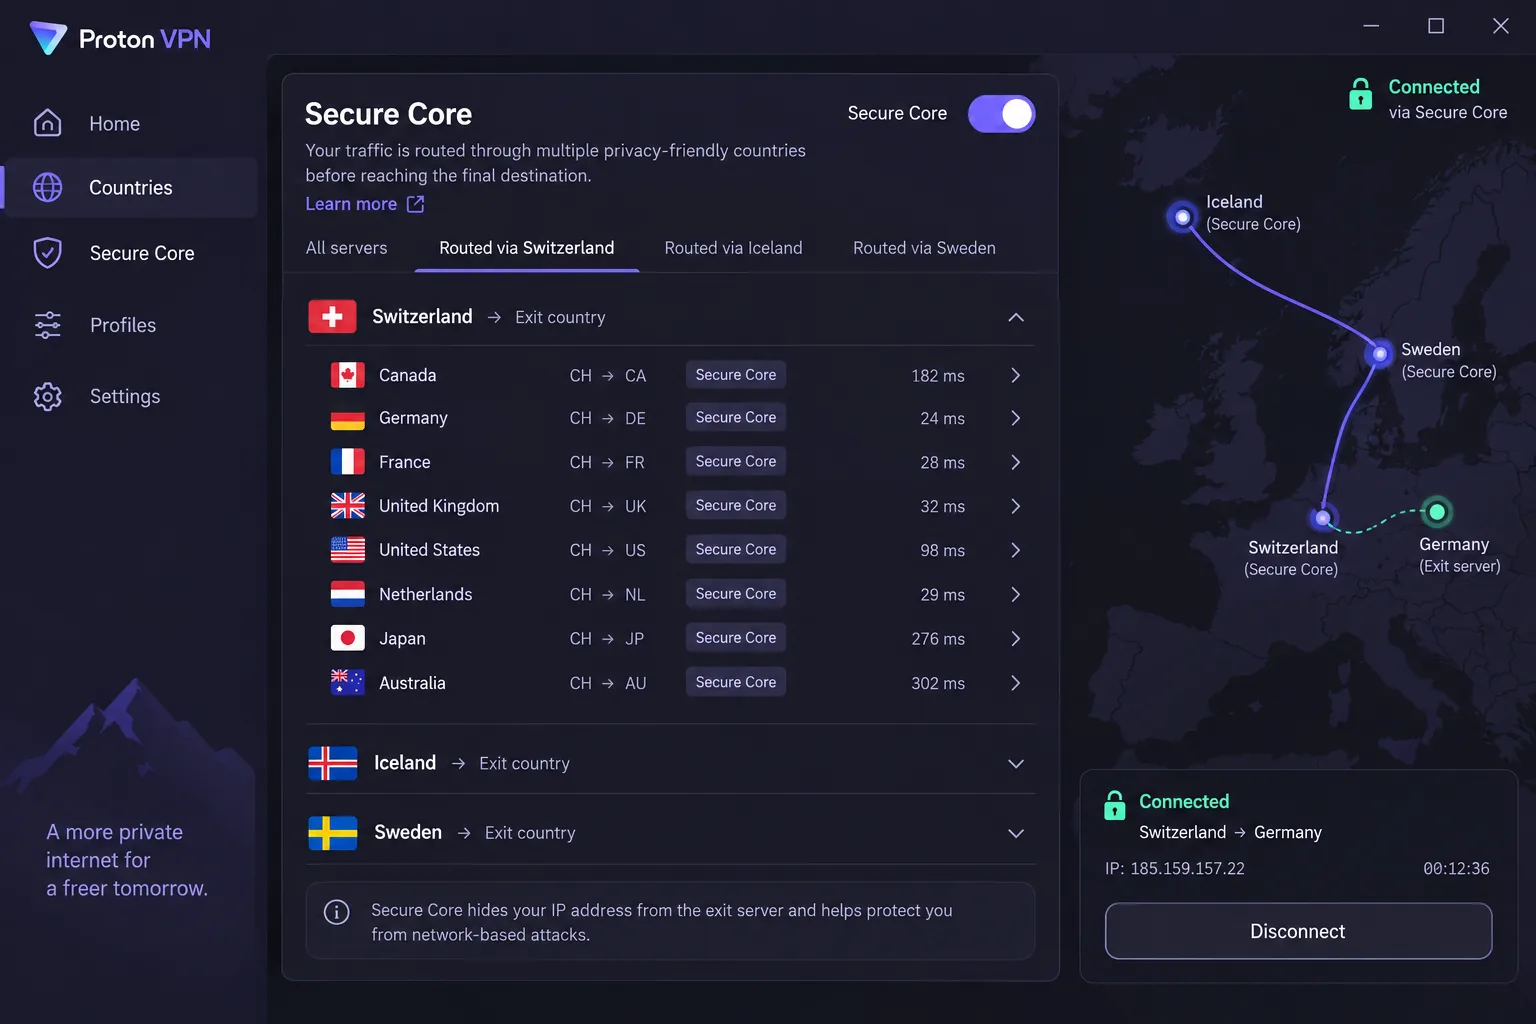
Task: Click the green lock icon at map top
Action: (1361, 94)
